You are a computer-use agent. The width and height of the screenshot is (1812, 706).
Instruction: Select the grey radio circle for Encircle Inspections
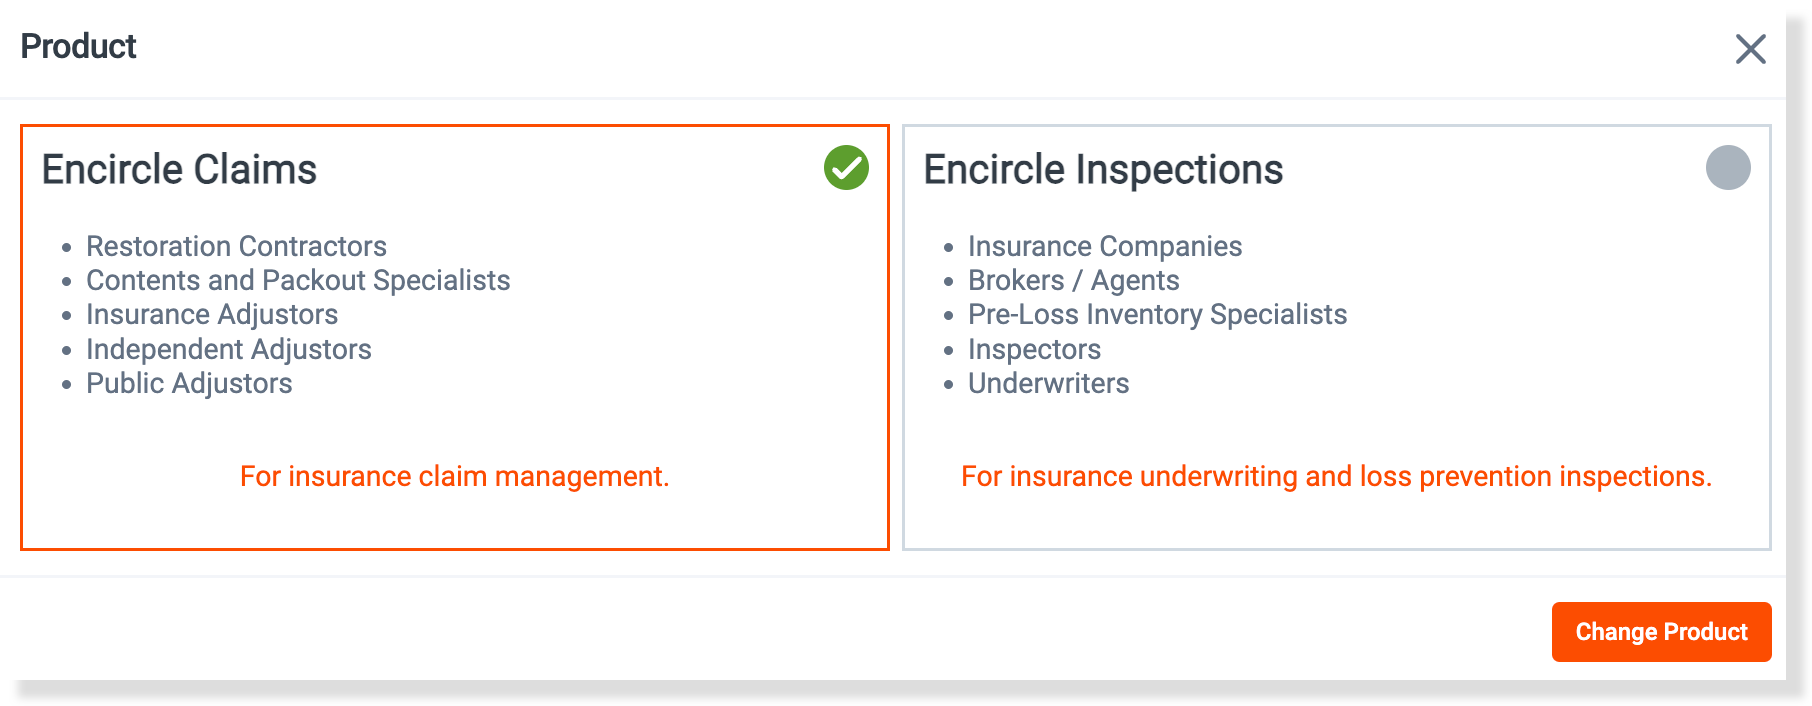[x=1728, y=167]
